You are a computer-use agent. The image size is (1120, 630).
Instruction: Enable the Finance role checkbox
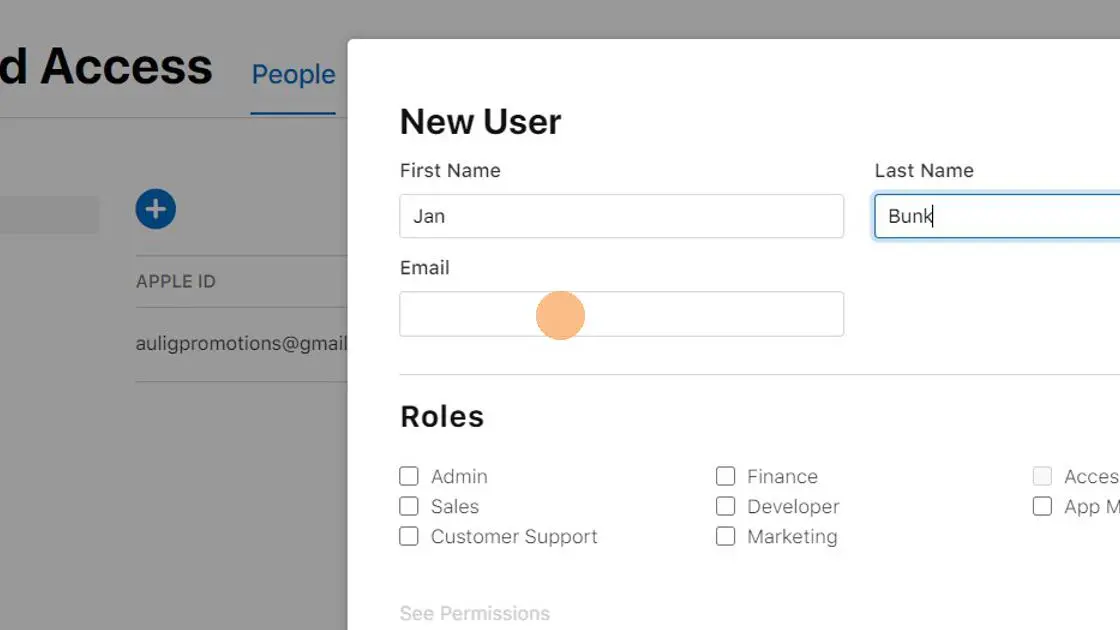tap(725, 476)
